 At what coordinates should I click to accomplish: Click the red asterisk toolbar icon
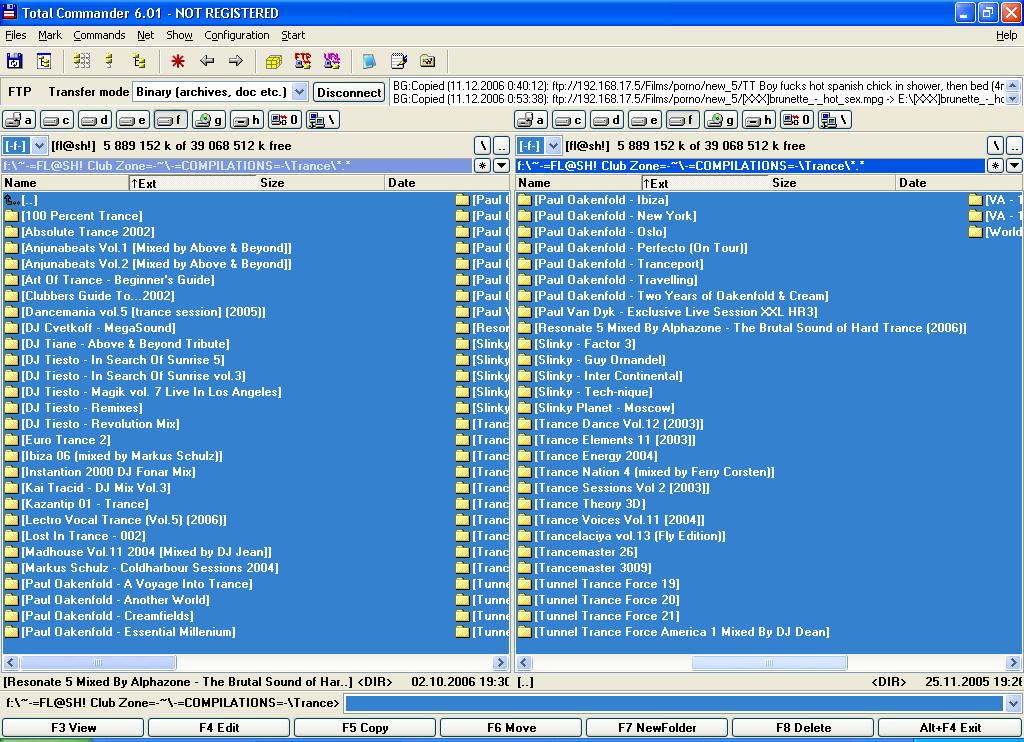coord(178,61)
